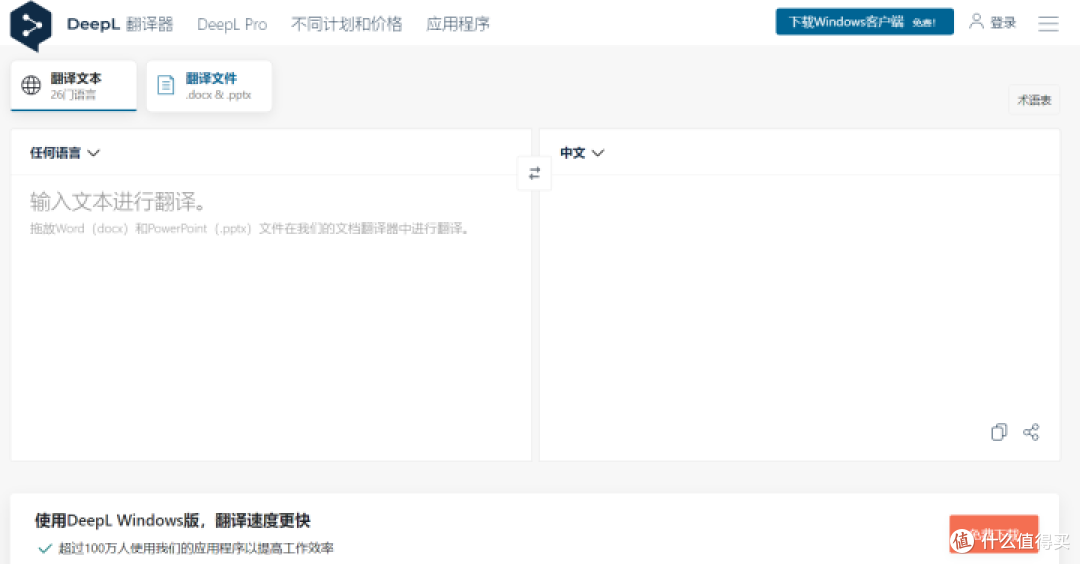Click the globe icon on 翻译文本 tab
Screen dimensions: 1080x564
[31, 85]
